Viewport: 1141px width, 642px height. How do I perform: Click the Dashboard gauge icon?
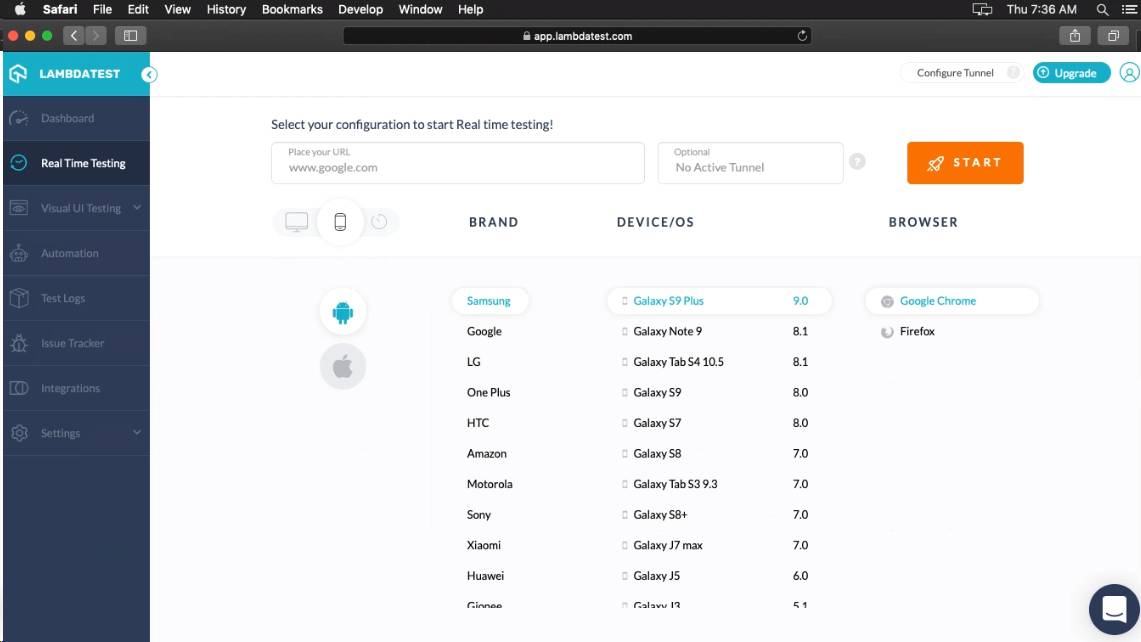19,118
